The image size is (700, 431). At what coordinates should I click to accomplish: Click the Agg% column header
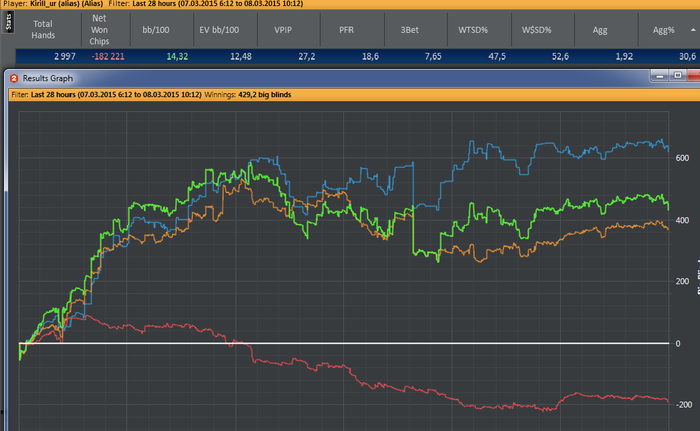663,30
